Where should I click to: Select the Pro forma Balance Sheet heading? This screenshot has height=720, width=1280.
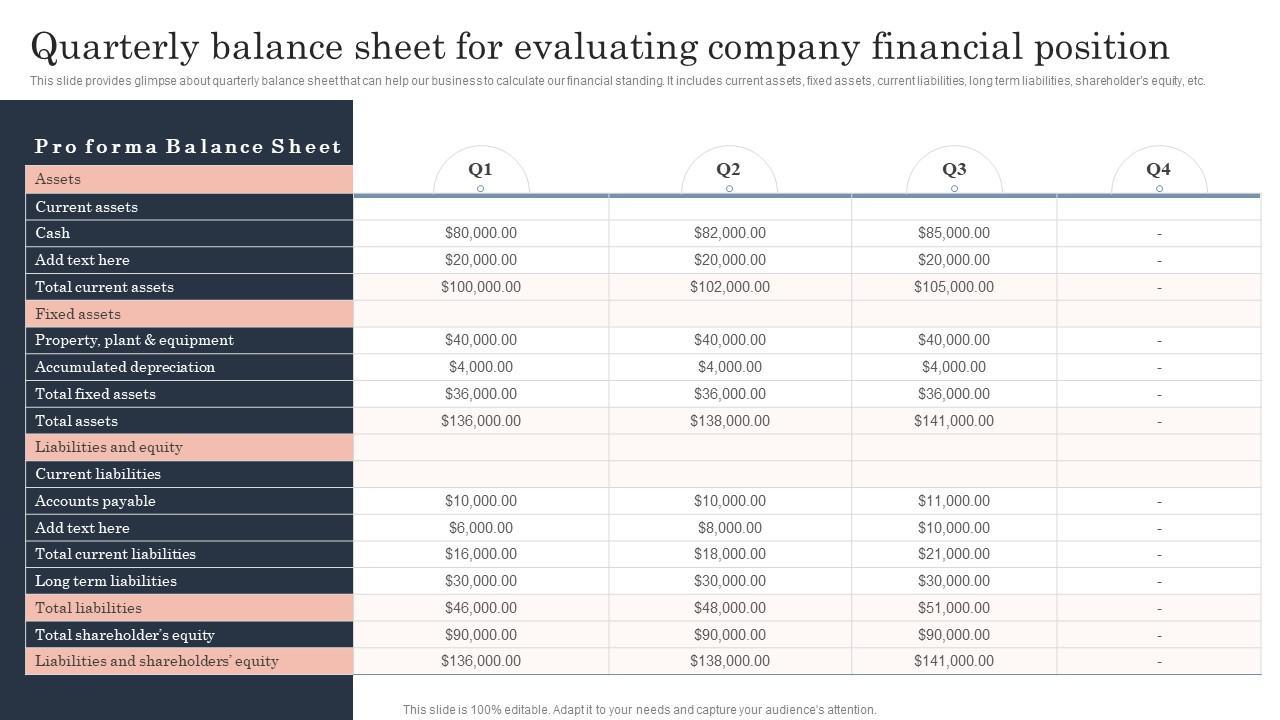click(188, 147)
